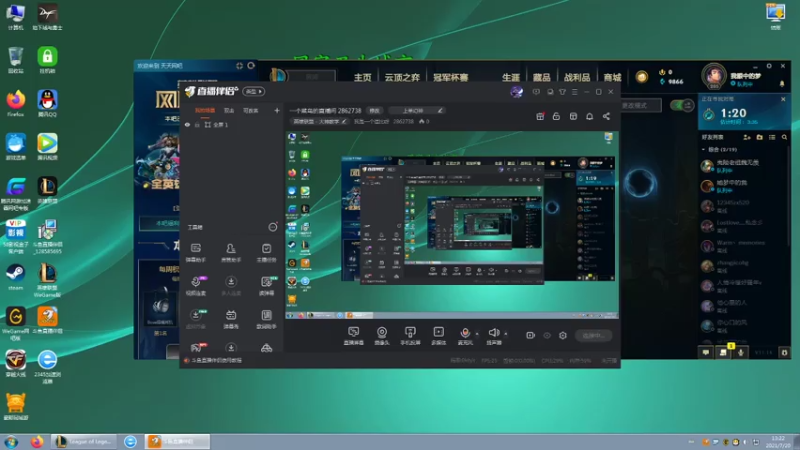Click the mode pill button next to 直播伴侣 logo

click(254, 91)
